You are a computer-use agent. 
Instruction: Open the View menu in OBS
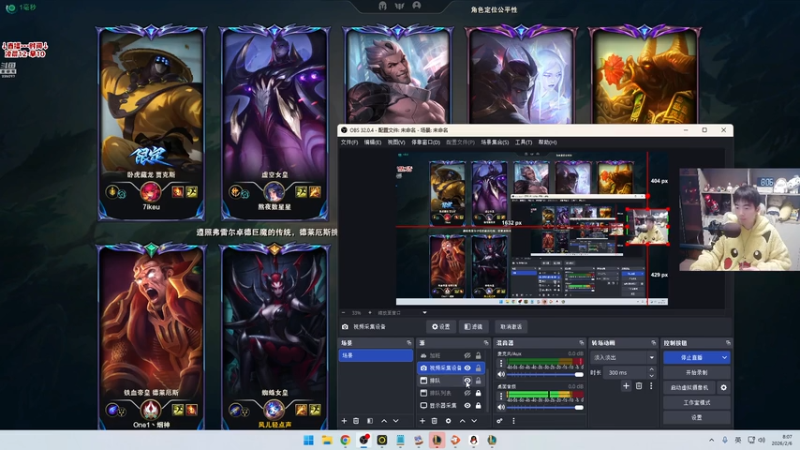pos(396,142)
